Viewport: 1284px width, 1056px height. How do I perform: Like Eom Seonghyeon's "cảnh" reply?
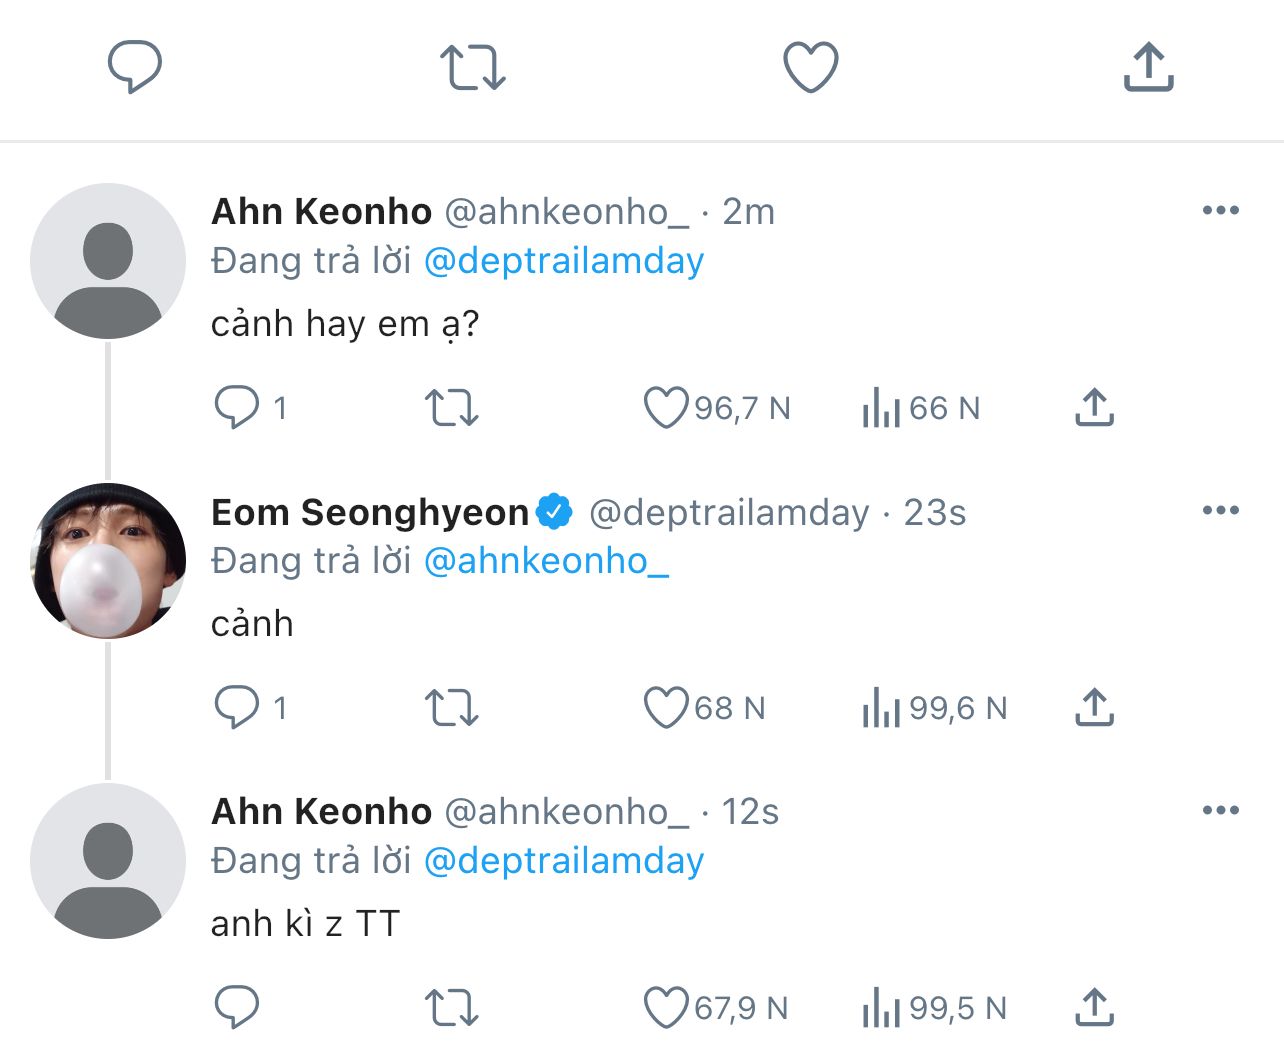coord(666,708)
